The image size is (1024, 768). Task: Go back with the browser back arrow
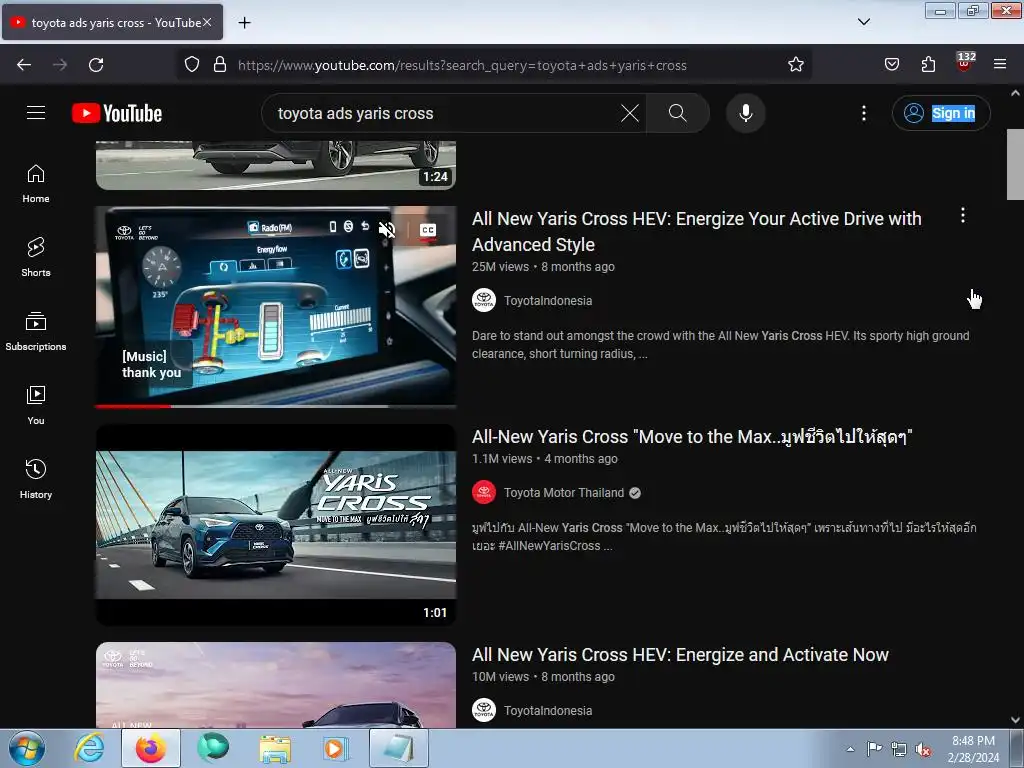pos(24,65)
